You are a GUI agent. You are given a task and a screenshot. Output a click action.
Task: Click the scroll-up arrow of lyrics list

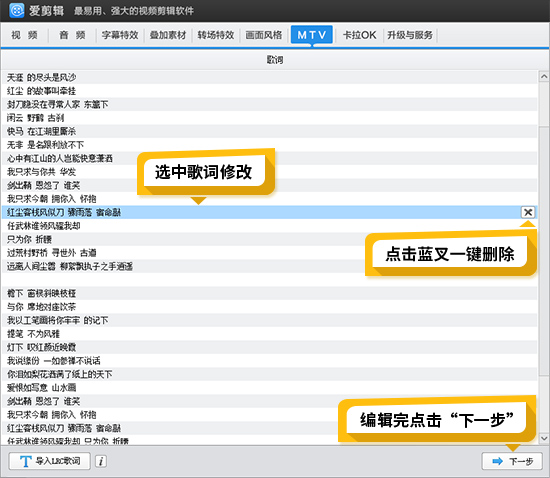(x=544, y=76)
